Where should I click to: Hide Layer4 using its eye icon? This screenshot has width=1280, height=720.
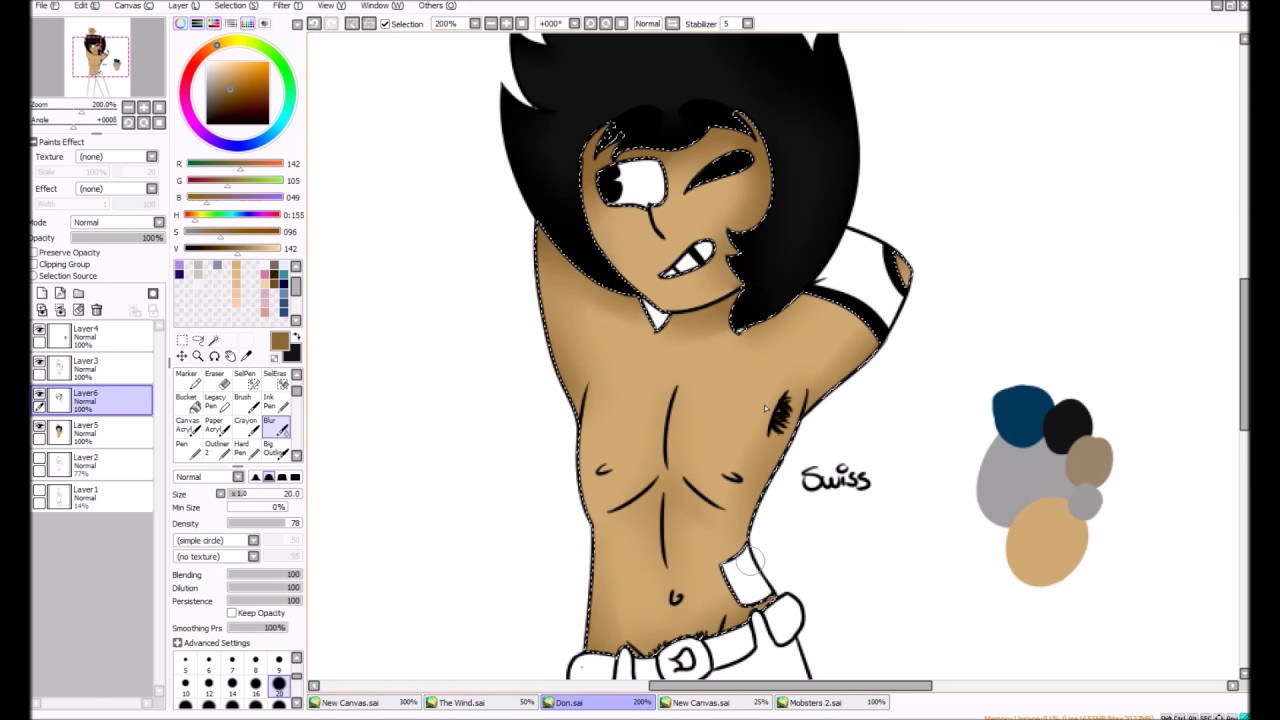point(40,330)
